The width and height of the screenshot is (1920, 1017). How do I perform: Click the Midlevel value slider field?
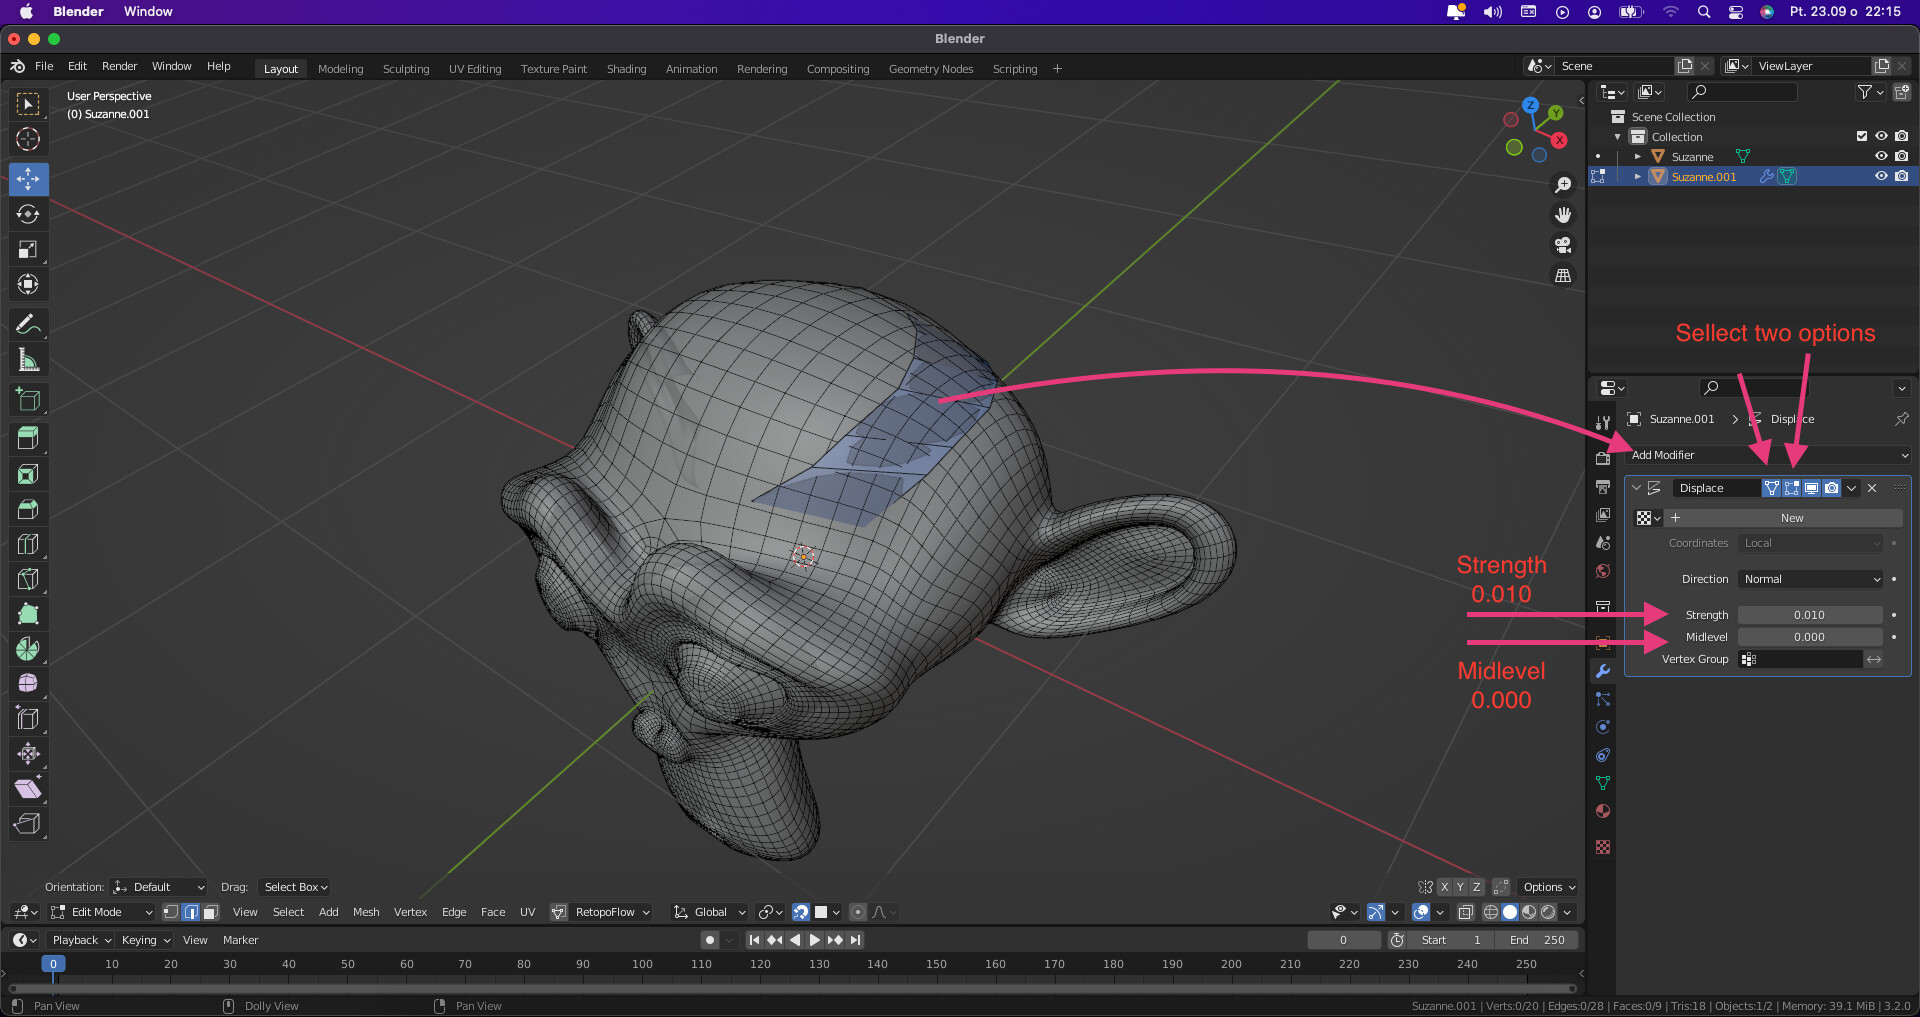(x=1810, y=637)
